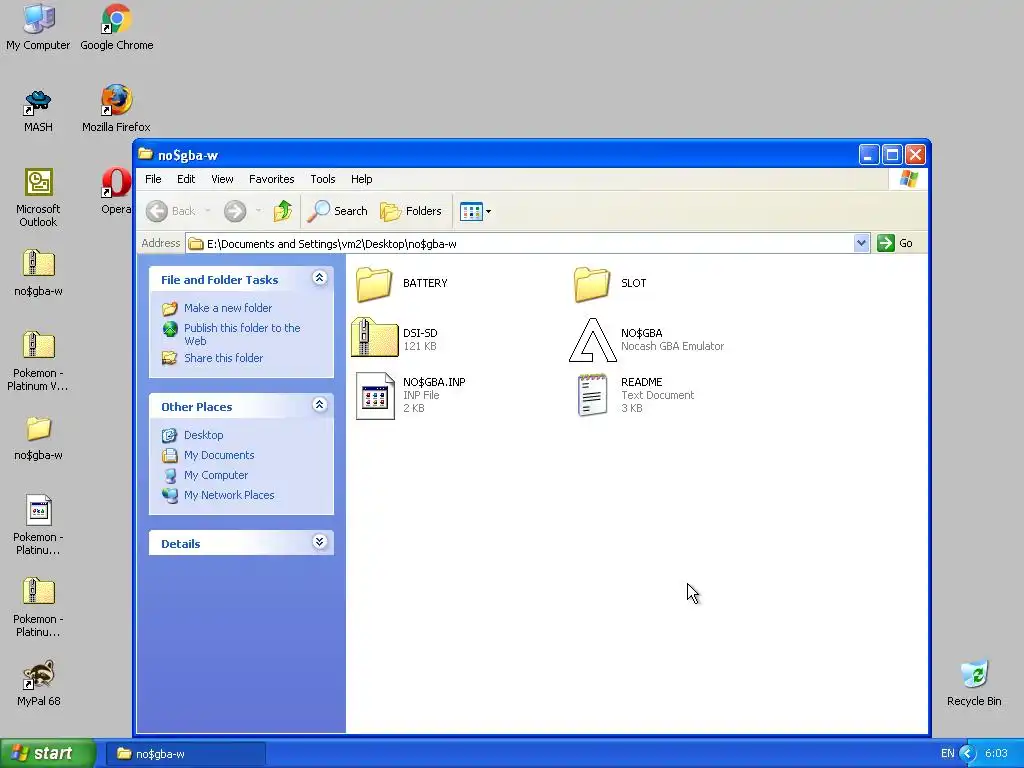Go to My Documents in Other Places

pyautogui.click(x=219, y=455)
